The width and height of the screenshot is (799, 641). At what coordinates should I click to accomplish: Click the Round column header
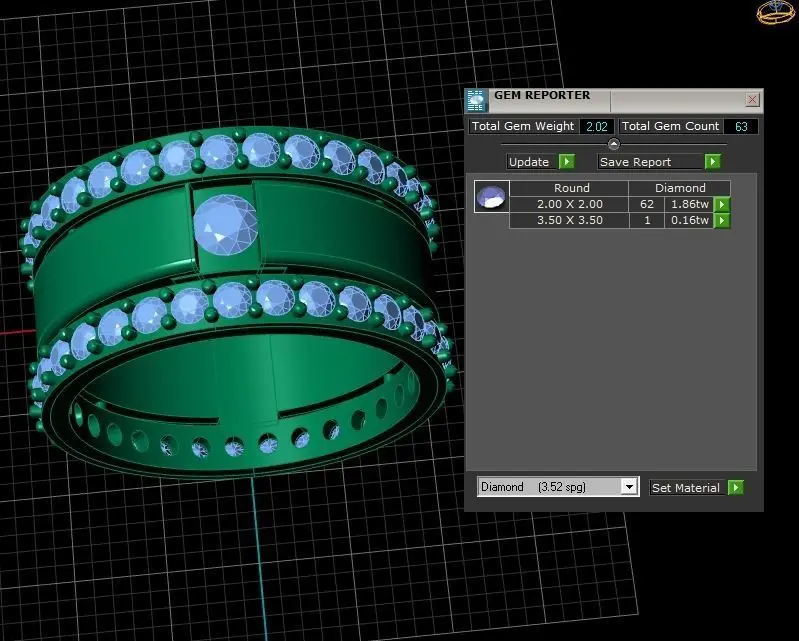[x=569, y=188]
